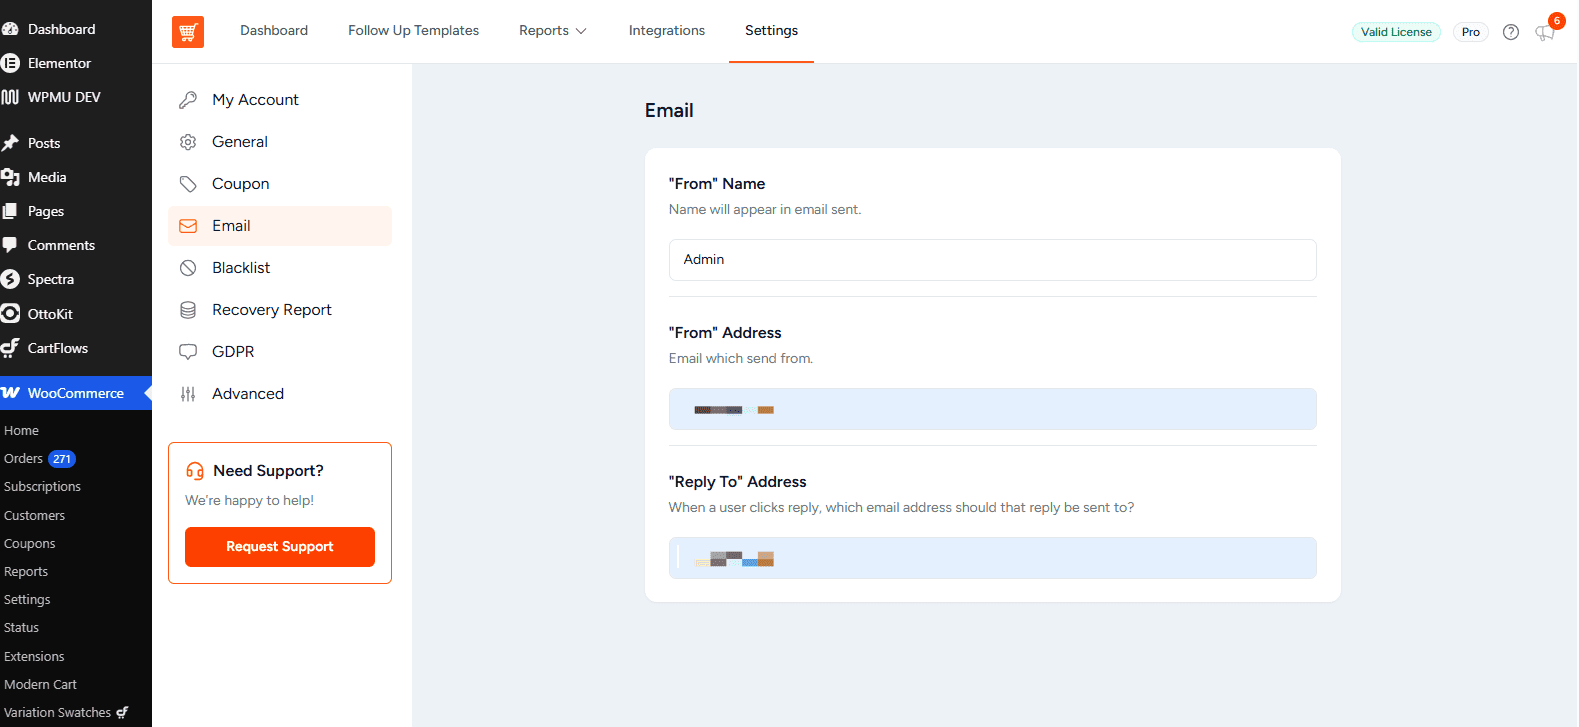Open Blacklist settings section
The height and width of the screenshot is (727, 1579).
click(x=280, y=268)
